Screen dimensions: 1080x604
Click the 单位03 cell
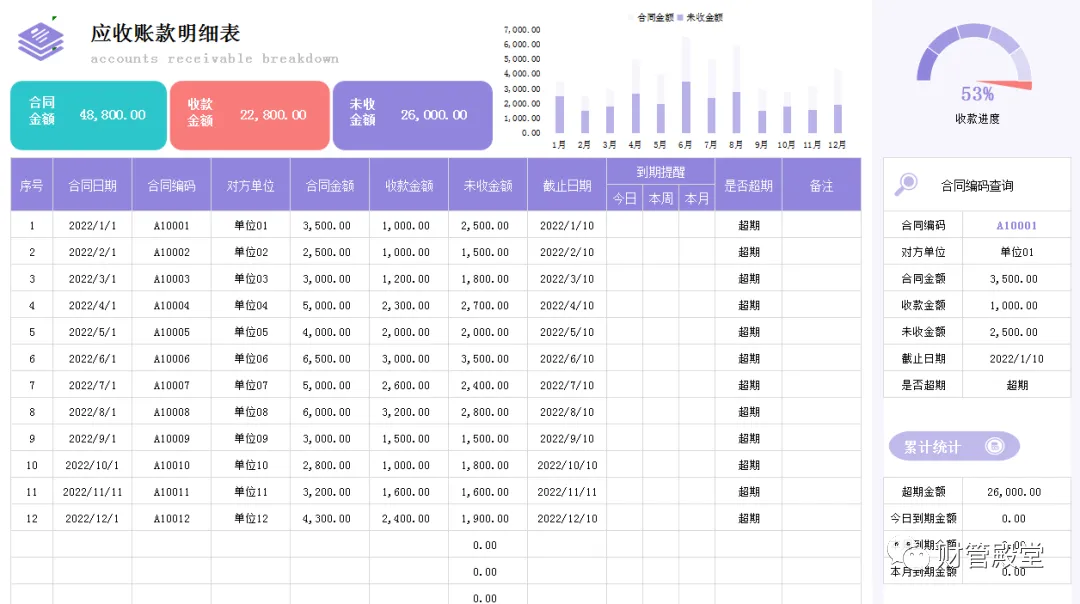(x=251, y=279)
